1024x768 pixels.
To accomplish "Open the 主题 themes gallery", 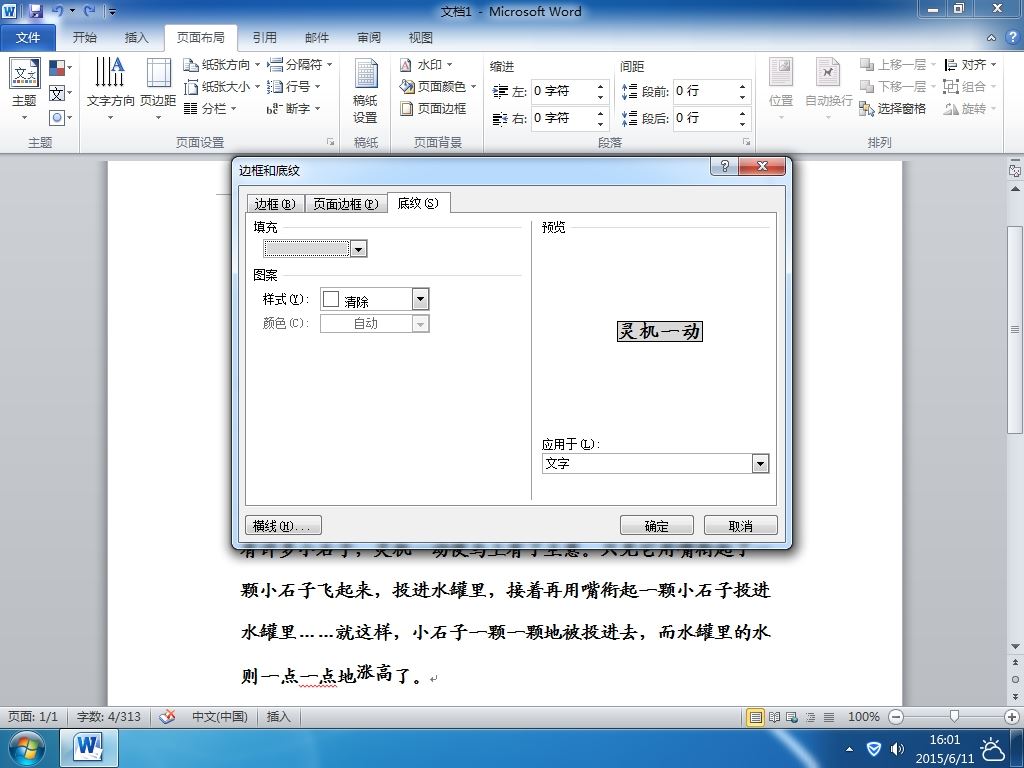I will point(25,90).
